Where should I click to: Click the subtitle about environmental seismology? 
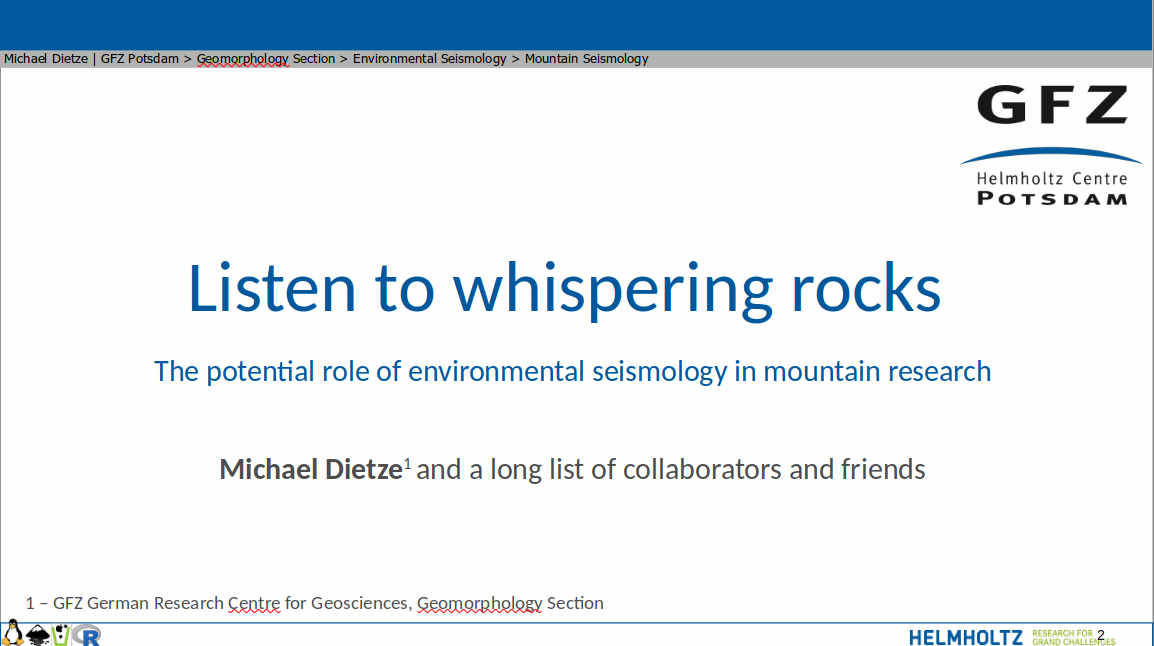(x=572, y=371)
